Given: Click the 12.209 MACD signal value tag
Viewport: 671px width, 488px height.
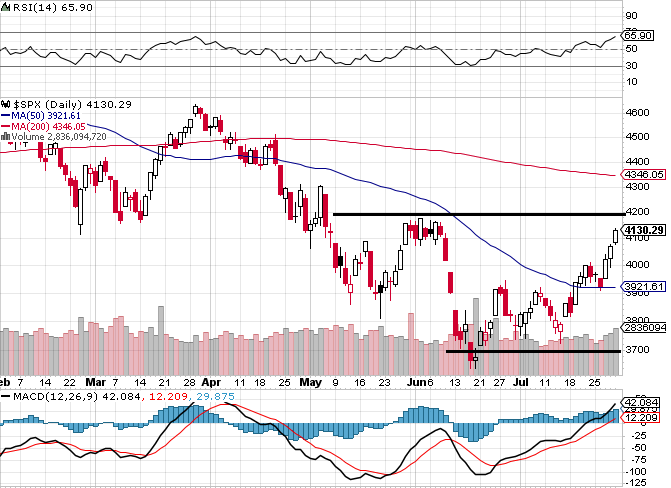Looking at the screenshot, I should click(640, 417).
